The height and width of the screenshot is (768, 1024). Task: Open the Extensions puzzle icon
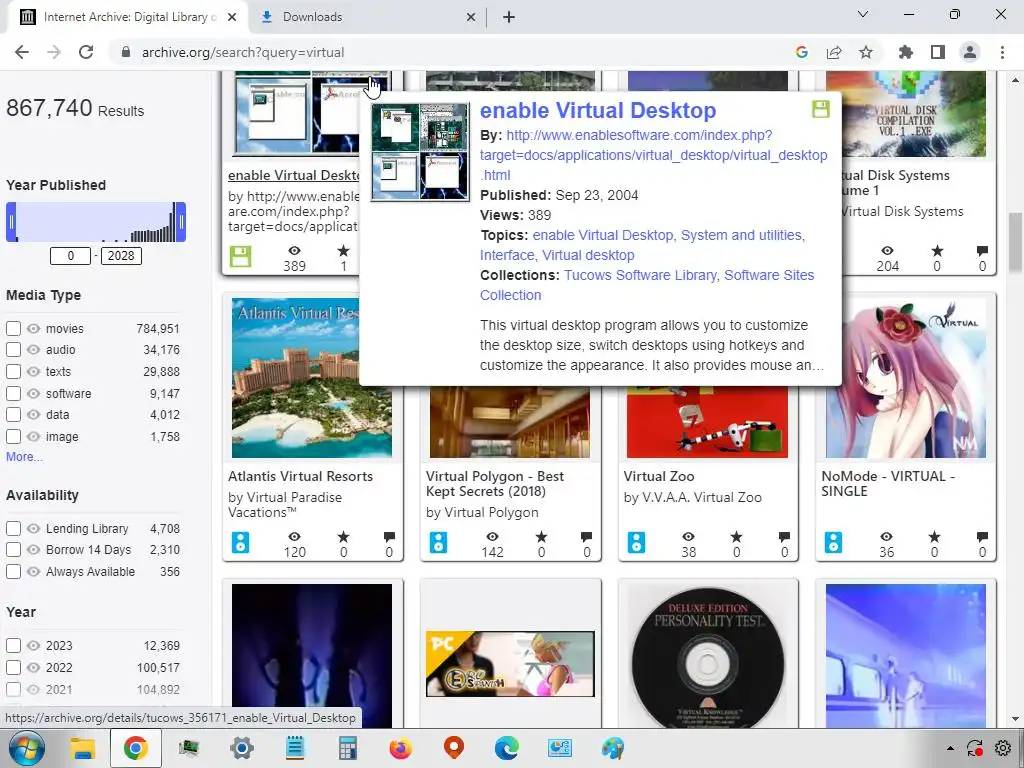(x=906, y=52)
